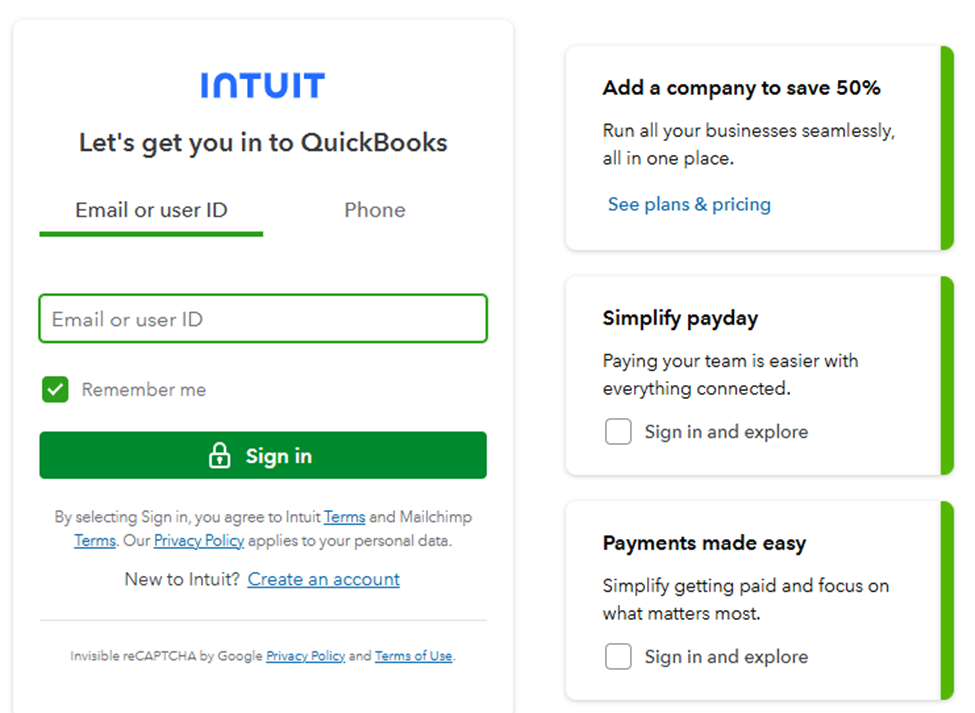Click the Intuit logo
This screenshot has height=713, width=975.
point(262,85)
